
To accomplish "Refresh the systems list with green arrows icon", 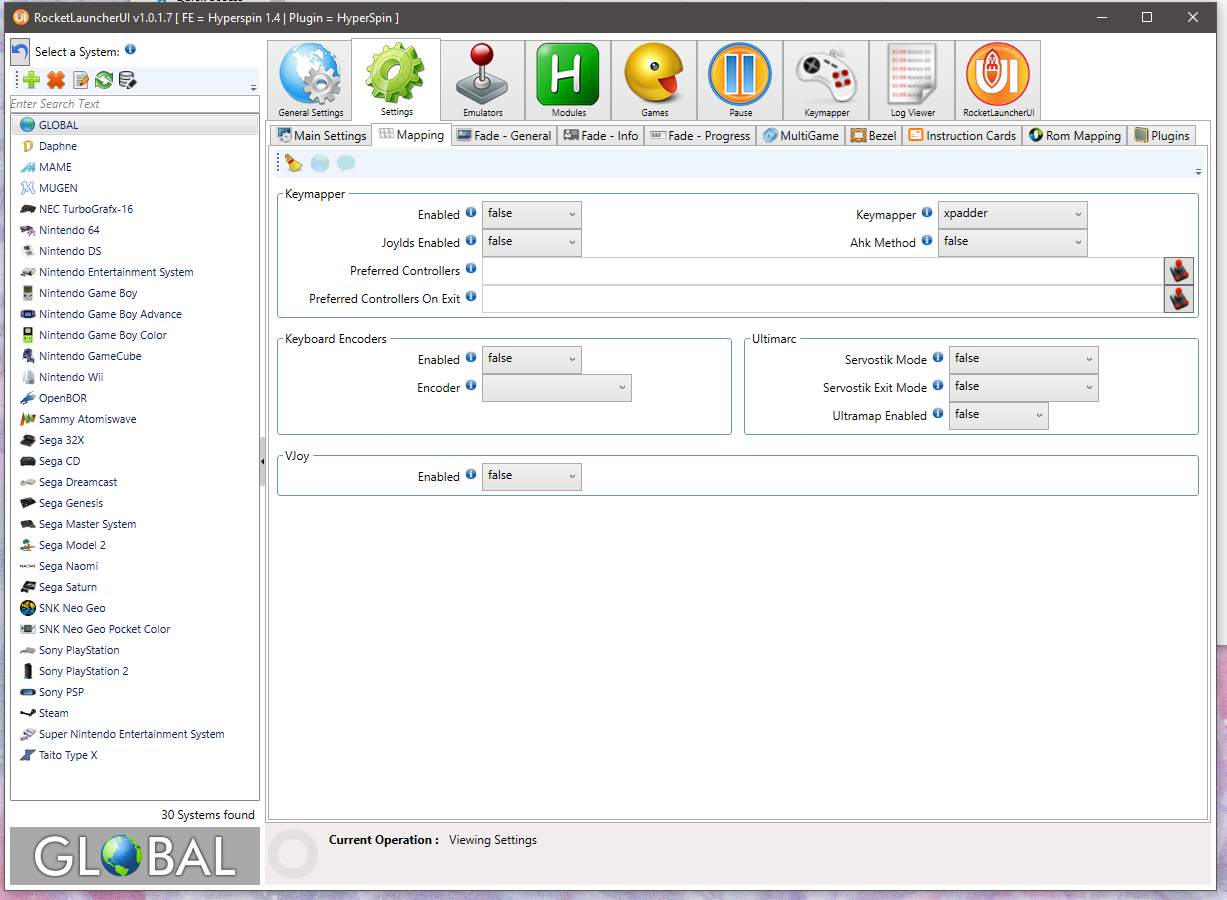I will 103,80.
